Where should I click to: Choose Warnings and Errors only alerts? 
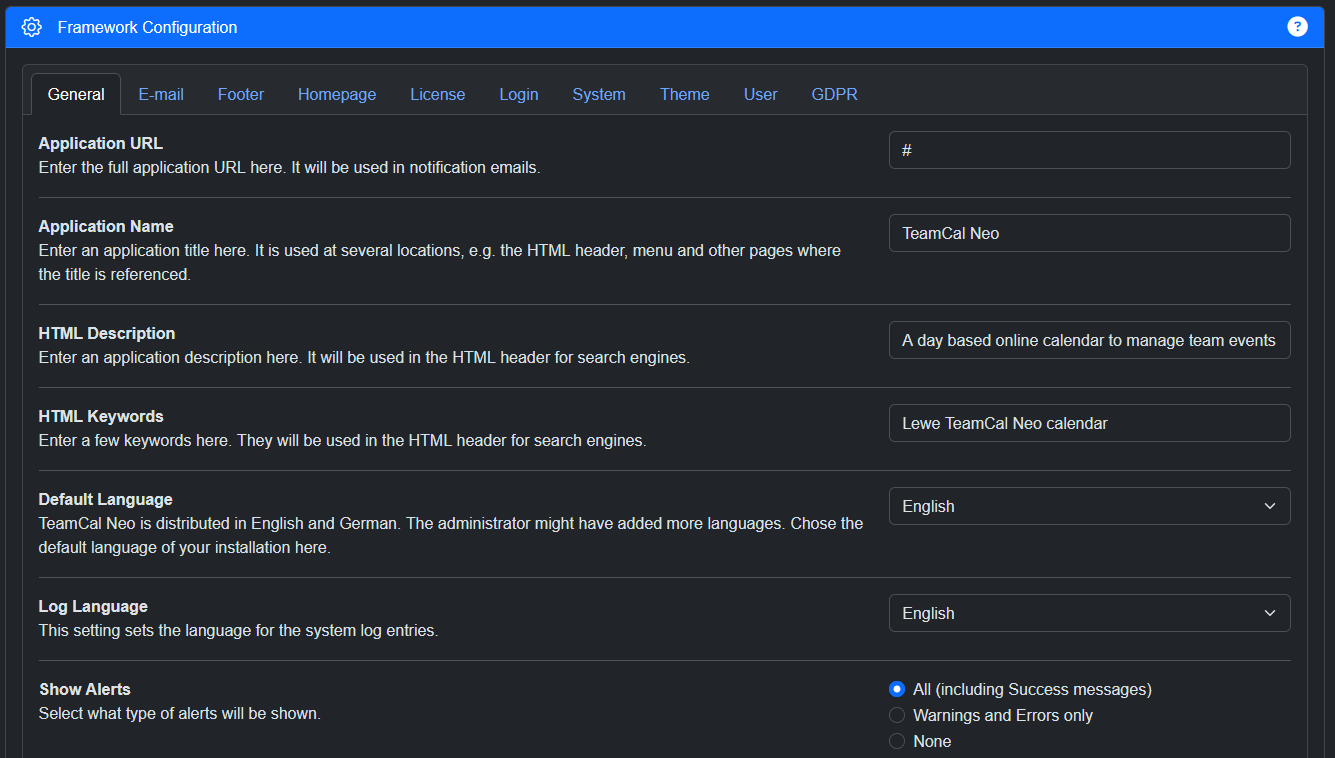(x=896, y=715)
